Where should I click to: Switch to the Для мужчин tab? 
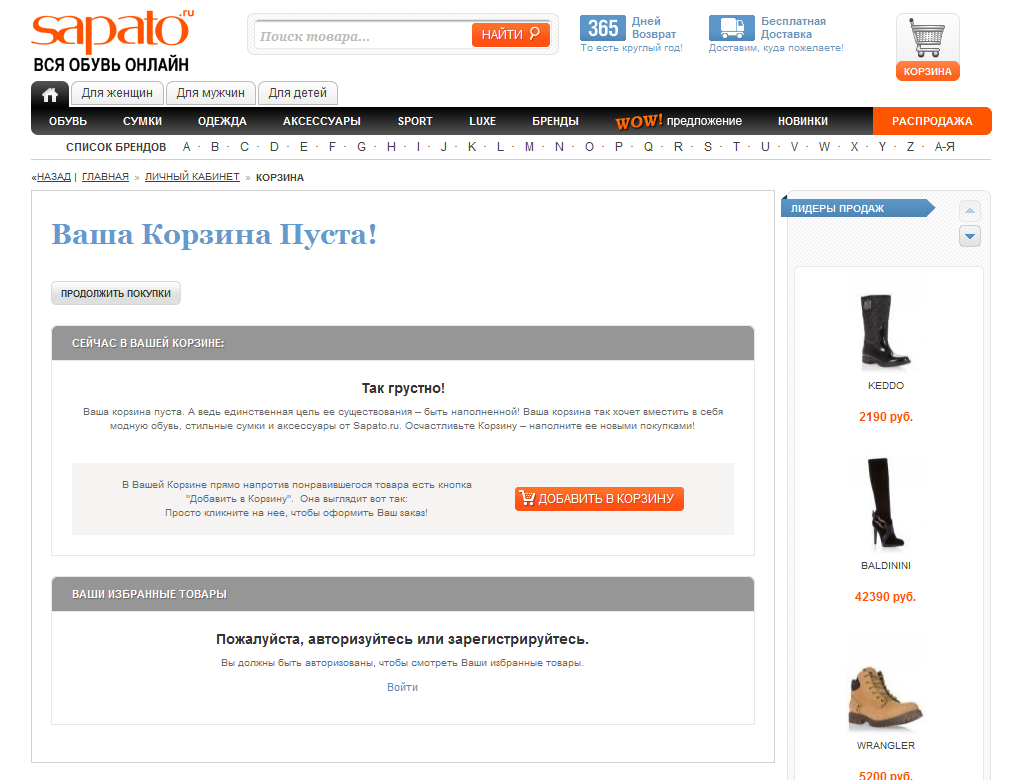click(x=210, y=93)
